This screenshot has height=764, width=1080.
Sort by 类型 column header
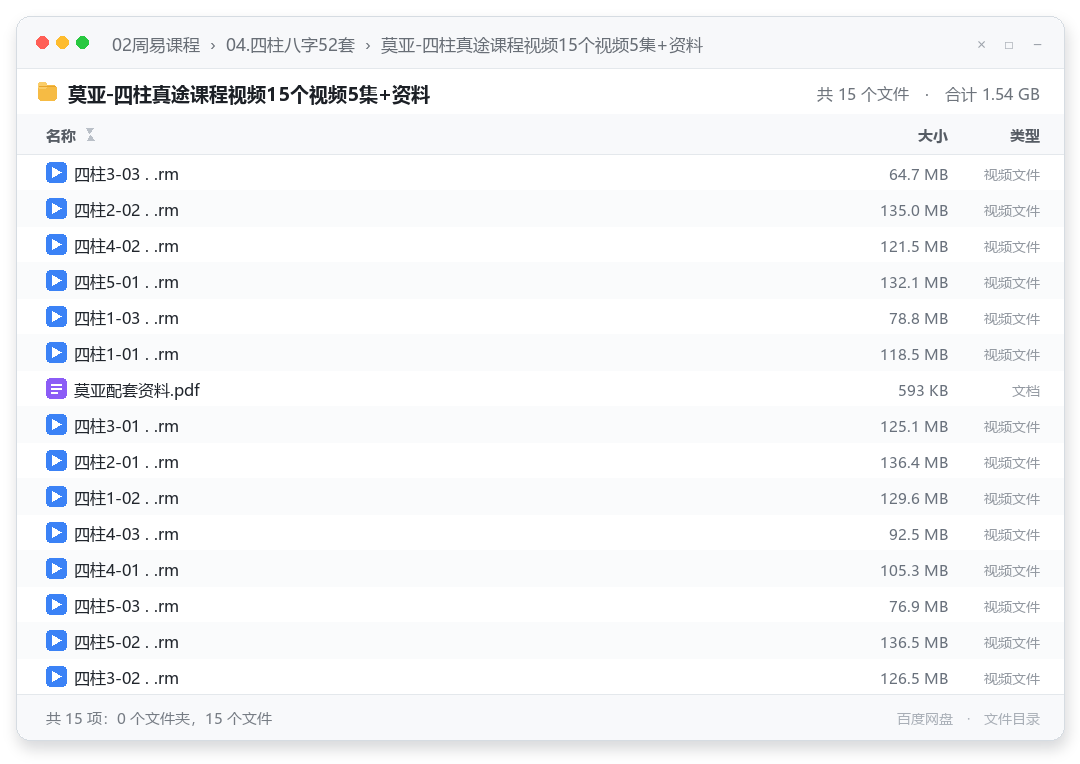coord(1025,136)
